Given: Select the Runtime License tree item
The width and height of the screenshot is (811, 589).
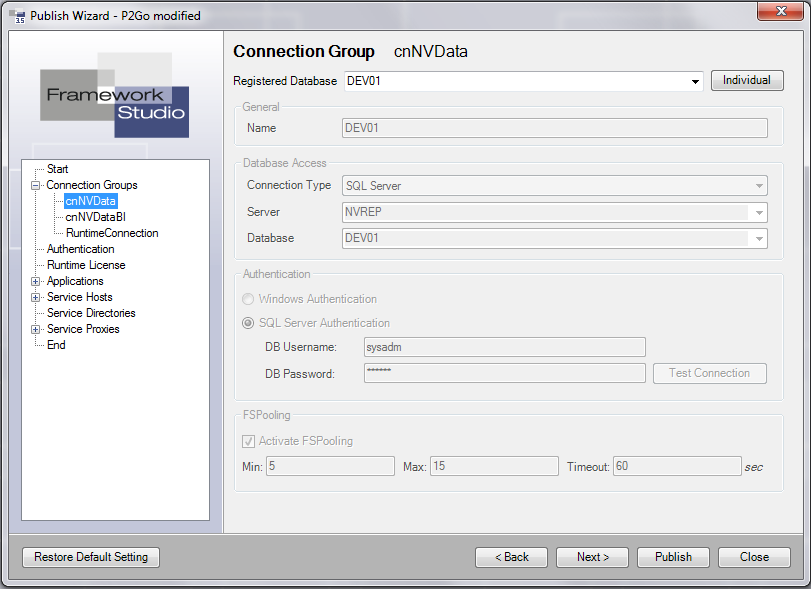Looking at the screenshot, I should [86, 265].
